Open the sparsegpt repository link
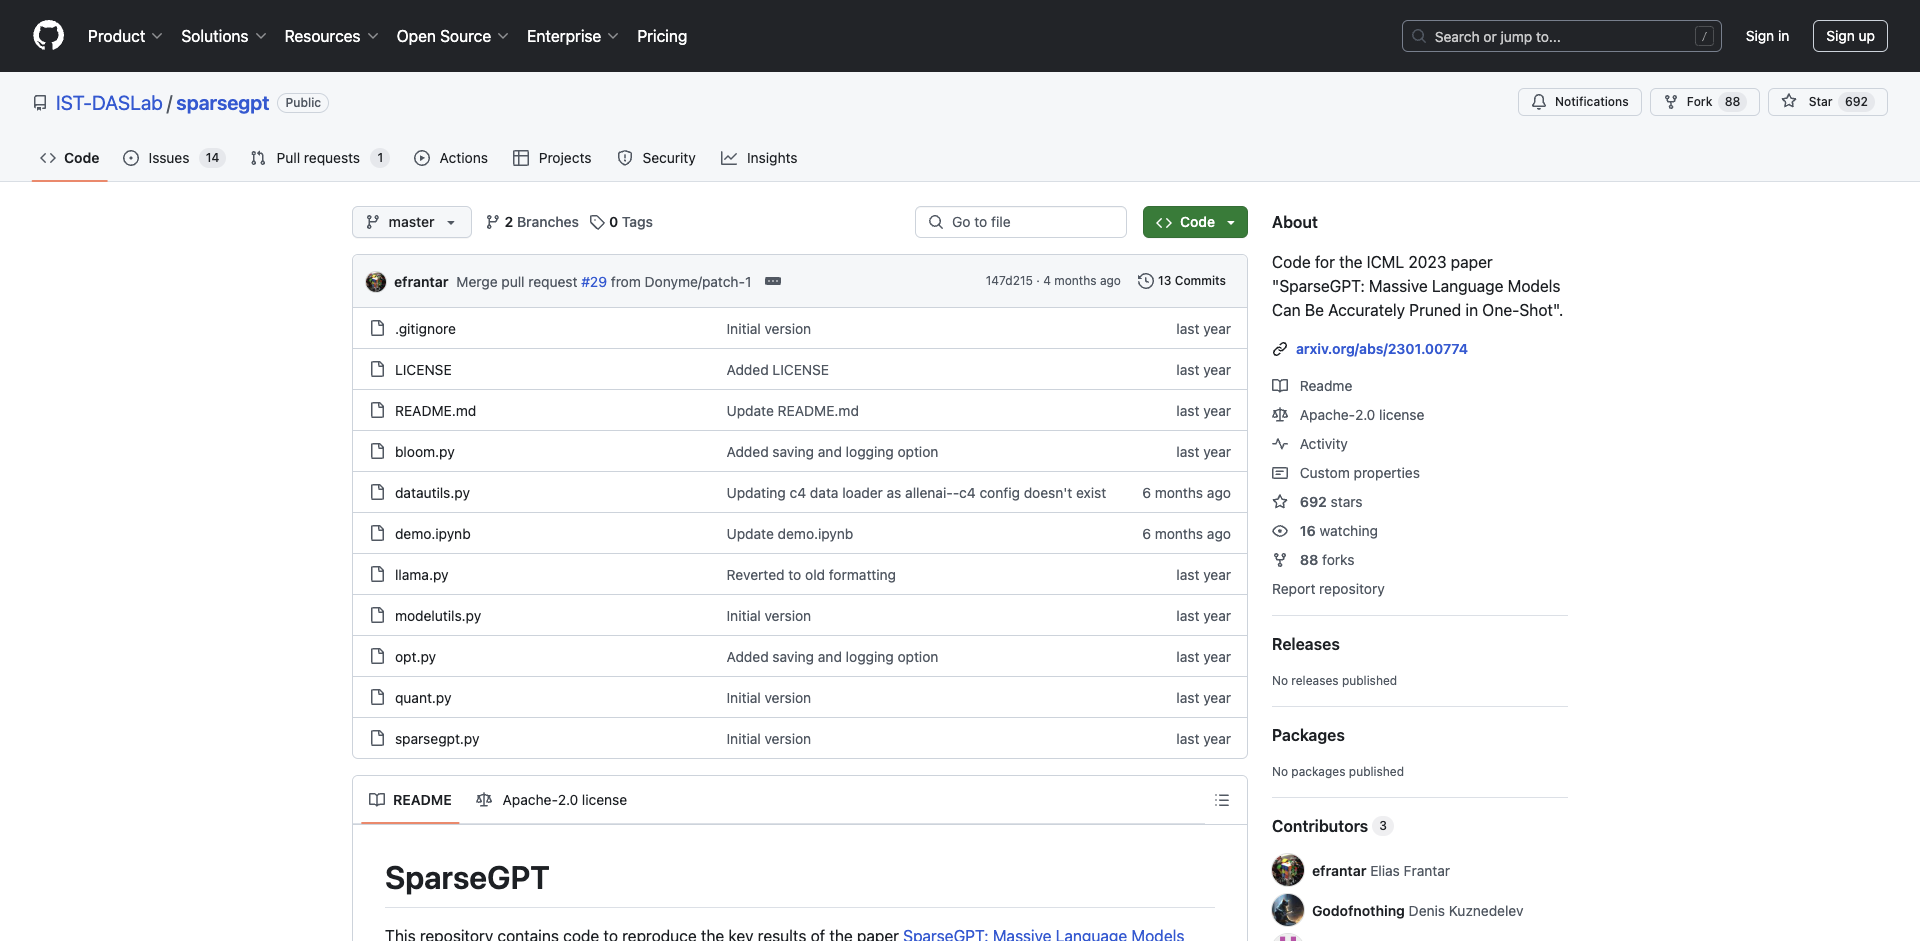The image size is (1920, 941). 223,103
